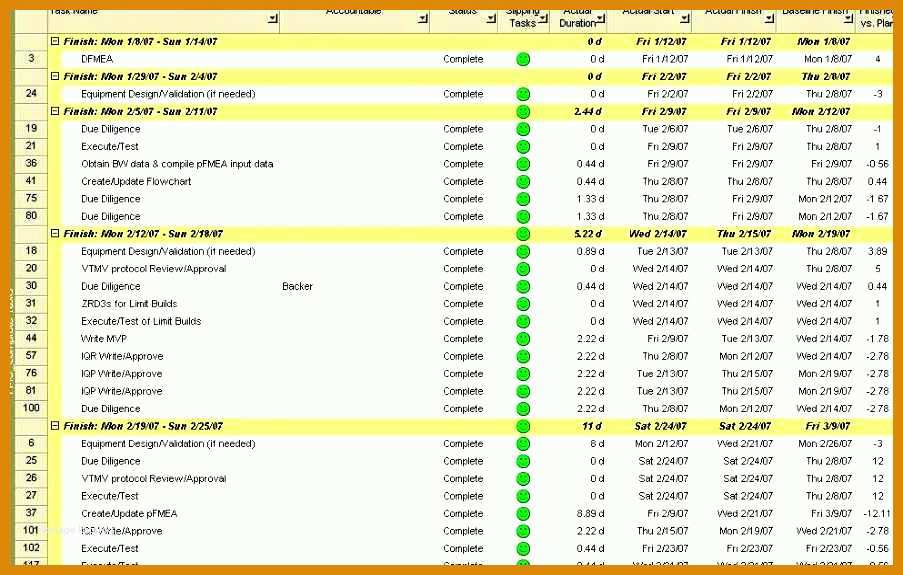The width and height of the screenshot is (903, 575).
Task: Click the smiley for Create/Update pFMEA
Action: pyautogui.click(x=523, y=513)
